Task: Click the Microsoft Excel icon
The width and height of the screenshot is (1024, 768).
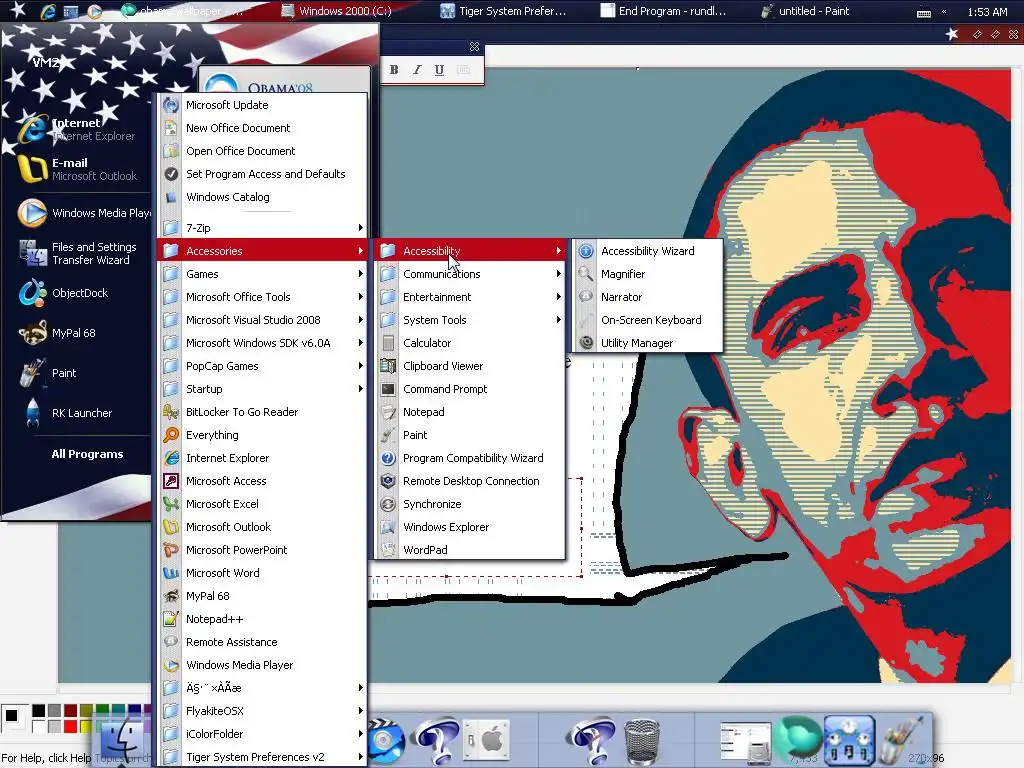Action: 171,504
